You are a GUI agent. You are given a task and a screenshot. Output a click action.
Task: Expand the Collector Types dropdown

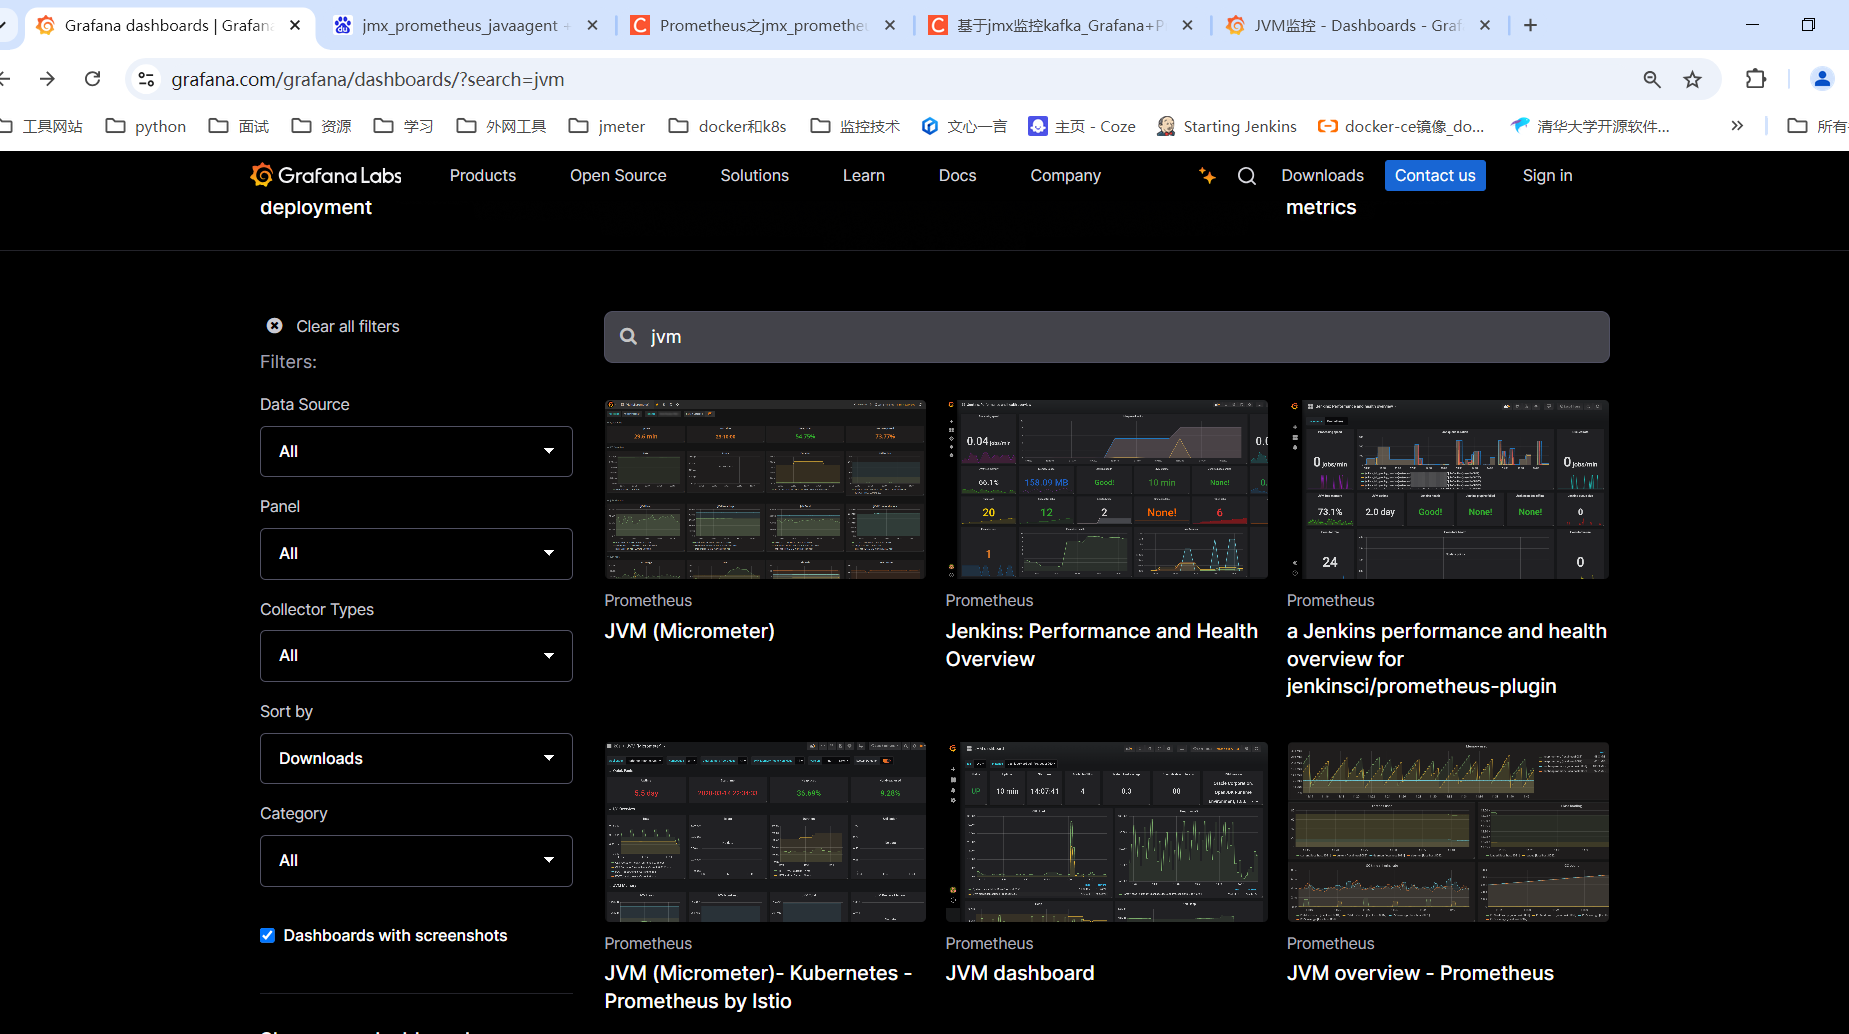point(416,656)
